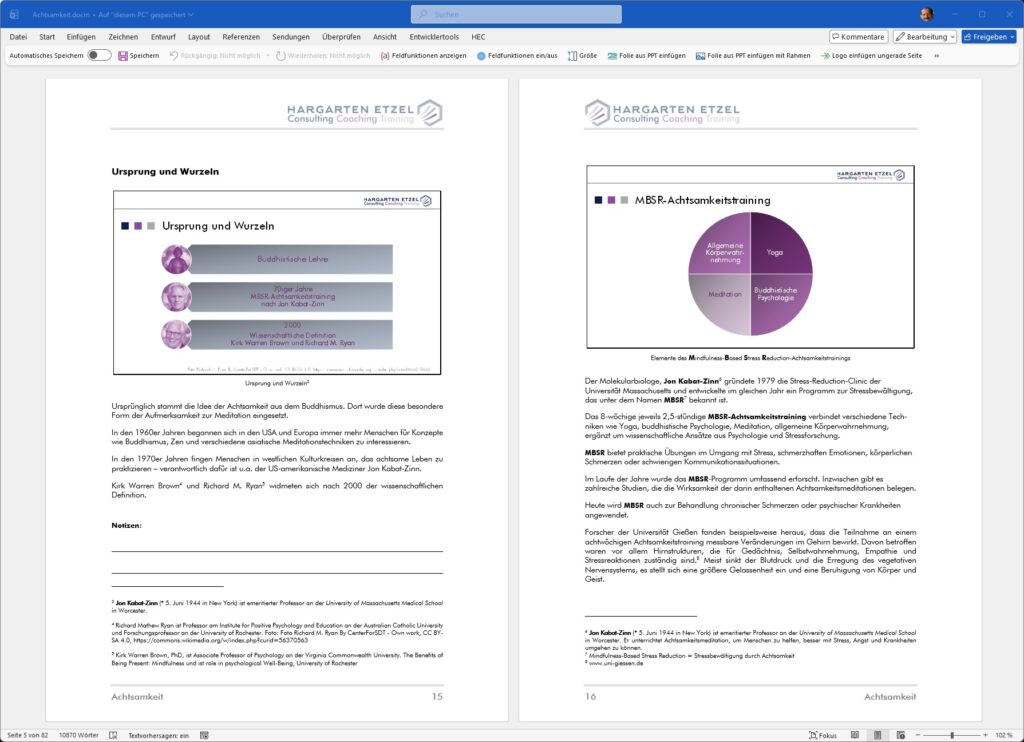Image resolution: width=1024 pixels, height=742 pixels.
Task: Click the Kommentare button
Action: coord(858,37)
